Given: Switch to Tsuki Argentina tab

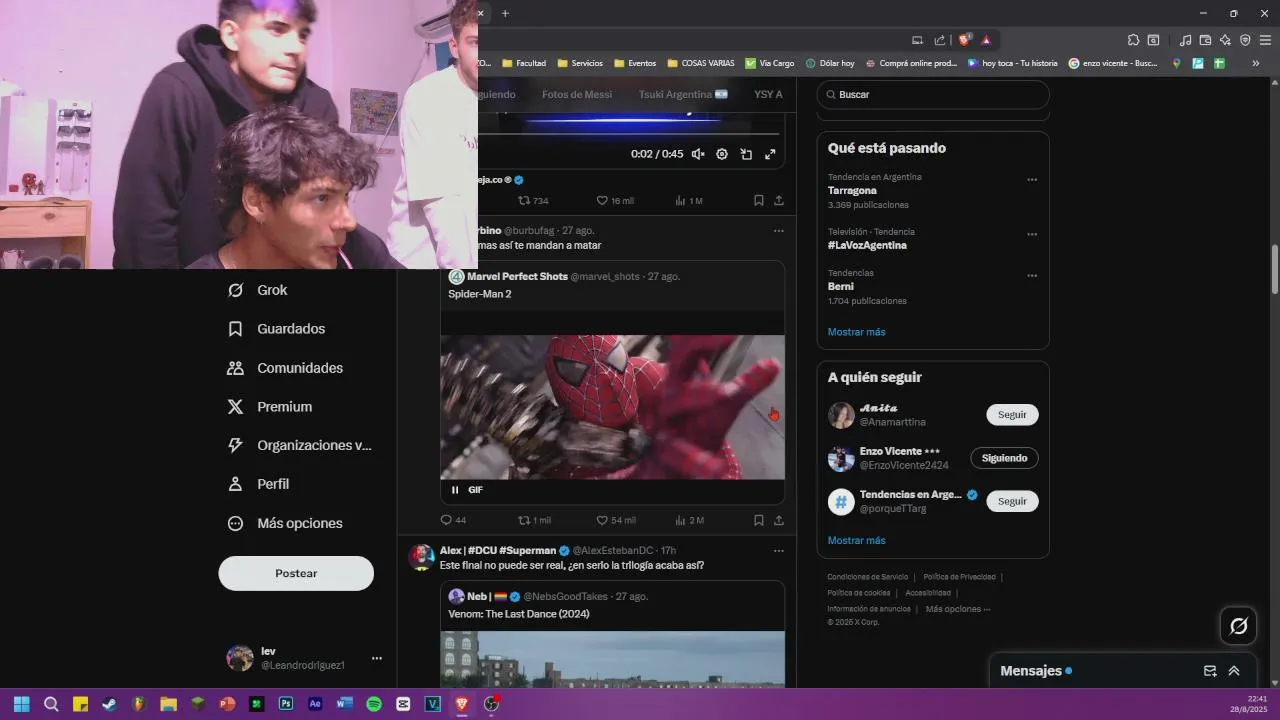Looking at the screenshot, I should (683, 94).
